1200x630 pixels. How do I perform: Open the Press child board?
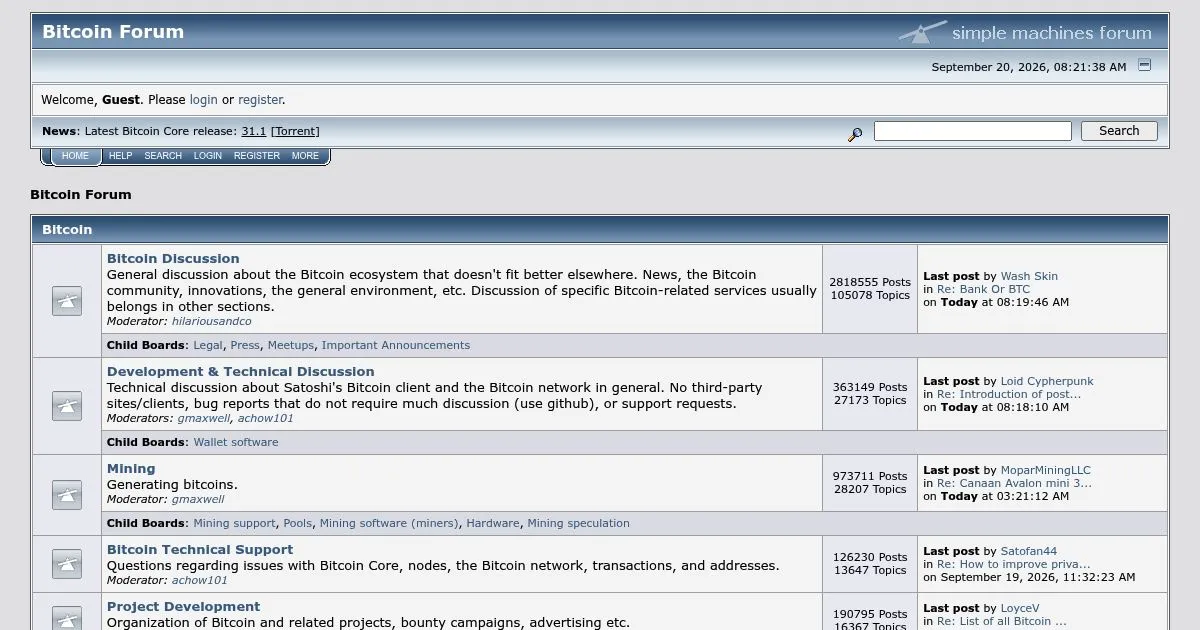coord(245,345)
